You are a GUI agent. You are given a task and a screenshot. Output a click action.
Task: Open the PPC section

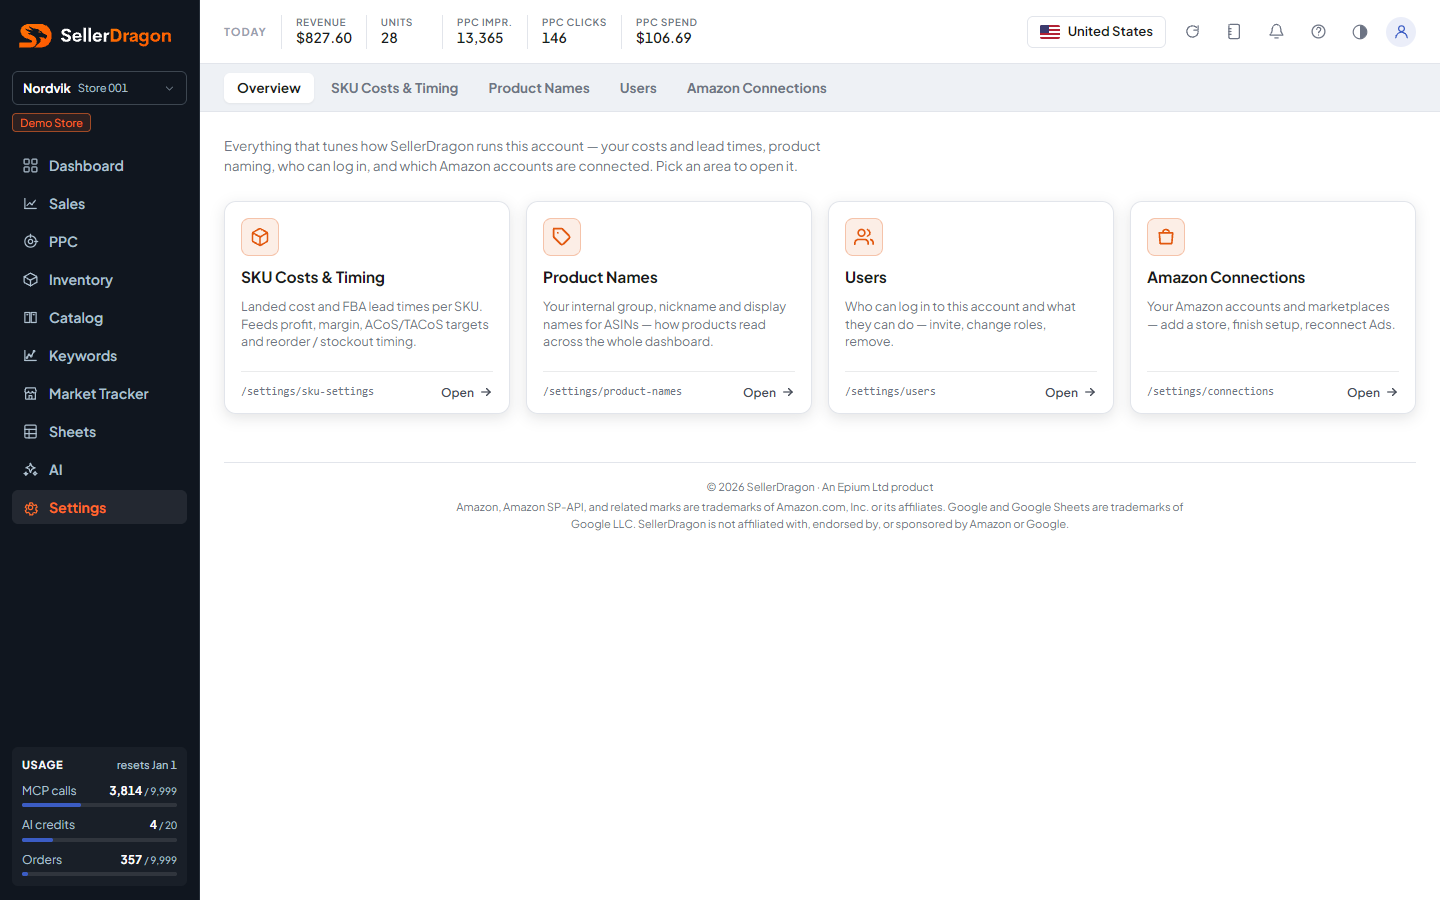pyautogui.click(x=99, y=242)
